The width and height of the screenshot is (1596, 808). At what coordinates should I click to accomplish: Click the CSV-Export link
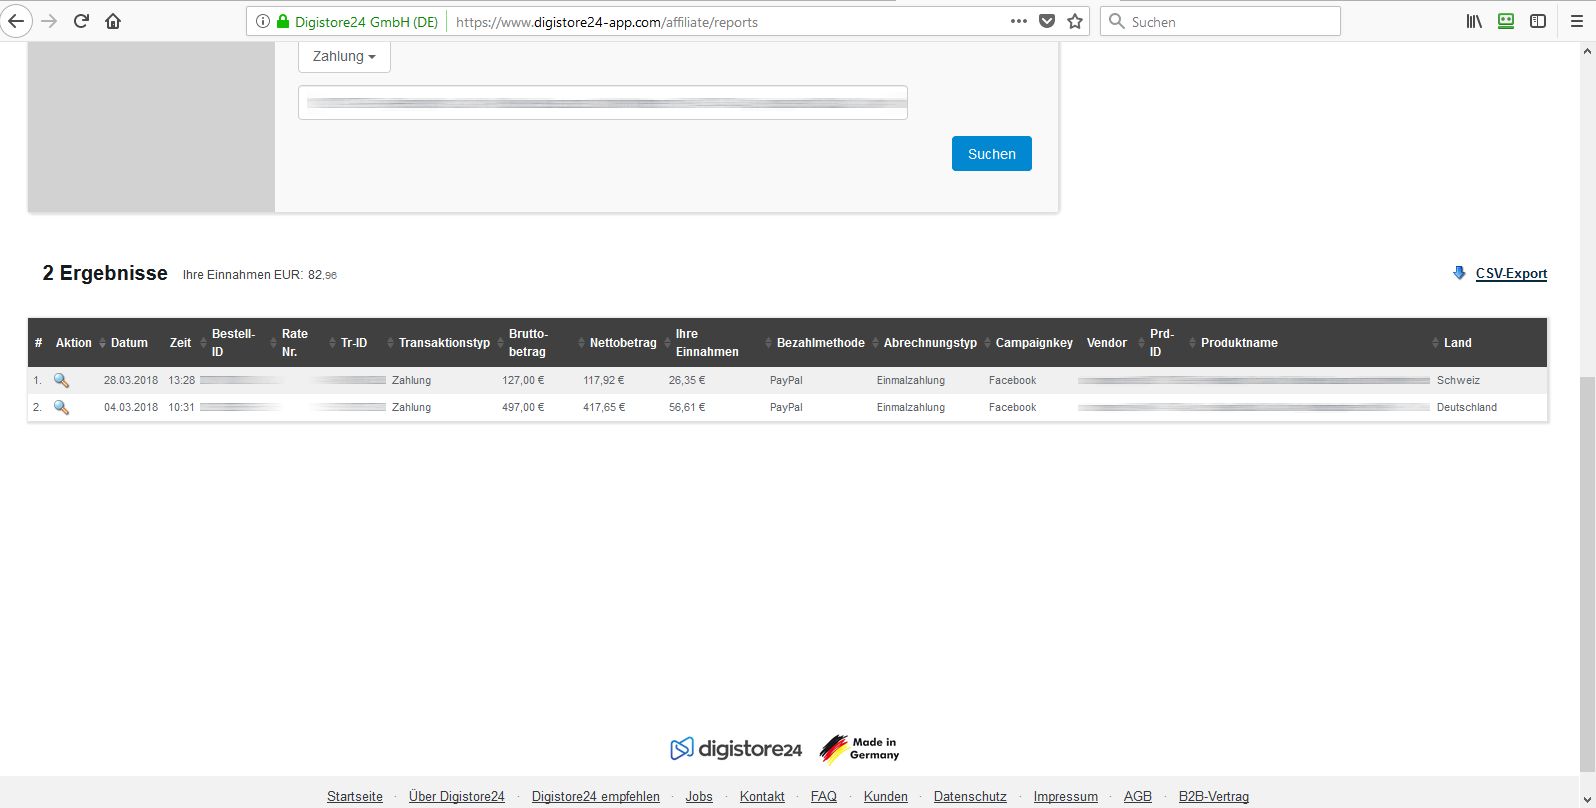pos(1511,274)
